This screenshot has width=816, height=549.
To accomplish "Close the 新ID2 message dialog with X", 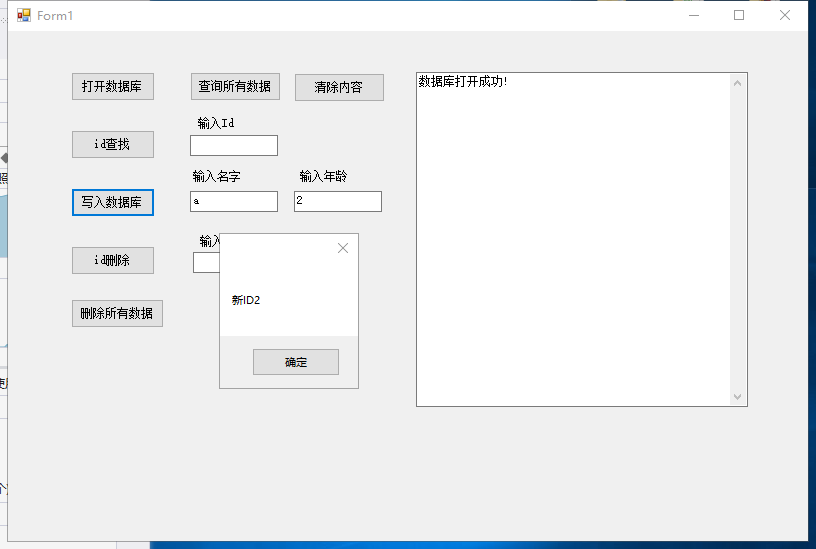I will (343, 248).
